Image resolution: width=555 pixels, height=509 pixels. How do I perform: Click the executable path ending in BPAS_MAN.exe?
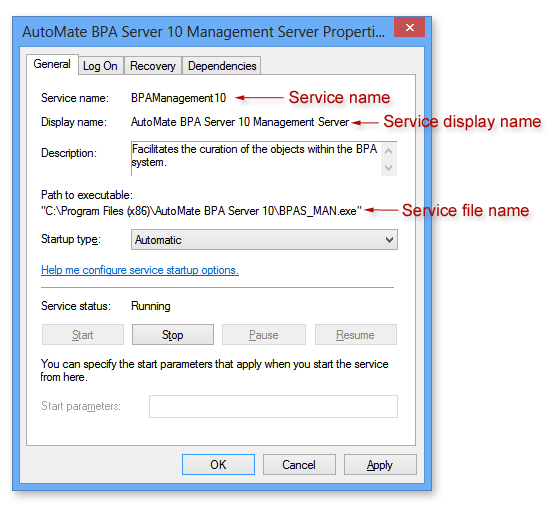[x=201, y=211]
